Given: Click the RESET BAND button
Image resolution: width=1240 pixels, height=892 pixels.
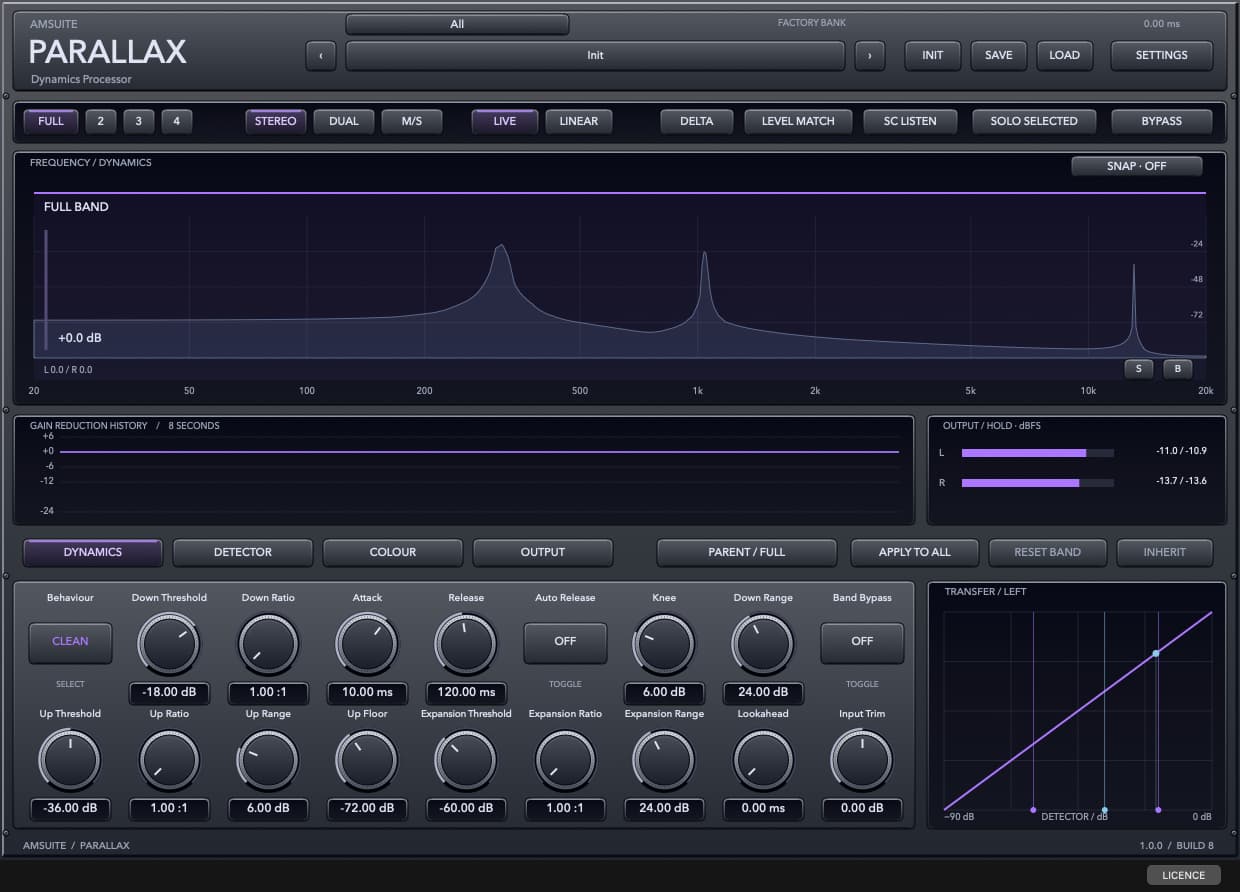Looking at the screenshot, I should pyautogui.click(x=1046, y=552).
